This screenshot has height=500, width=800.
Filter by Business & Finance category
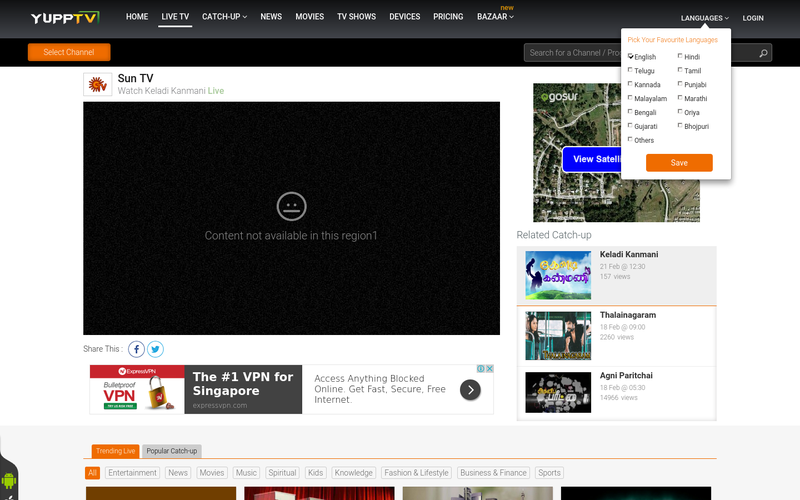click(x=493, y=473)
